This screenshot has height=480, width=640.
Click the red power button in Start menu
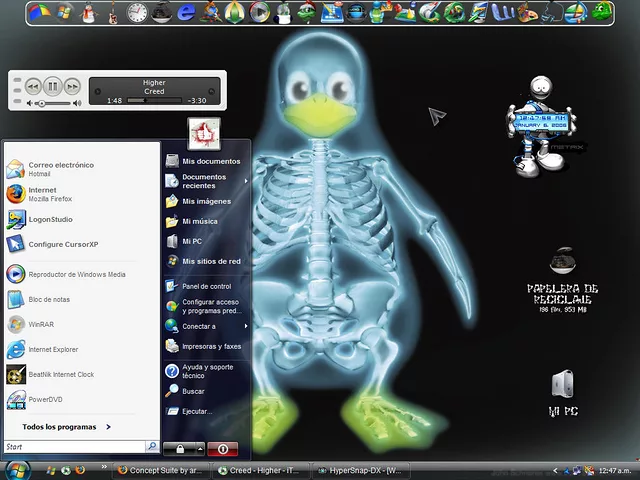click(x=223, y=449)
